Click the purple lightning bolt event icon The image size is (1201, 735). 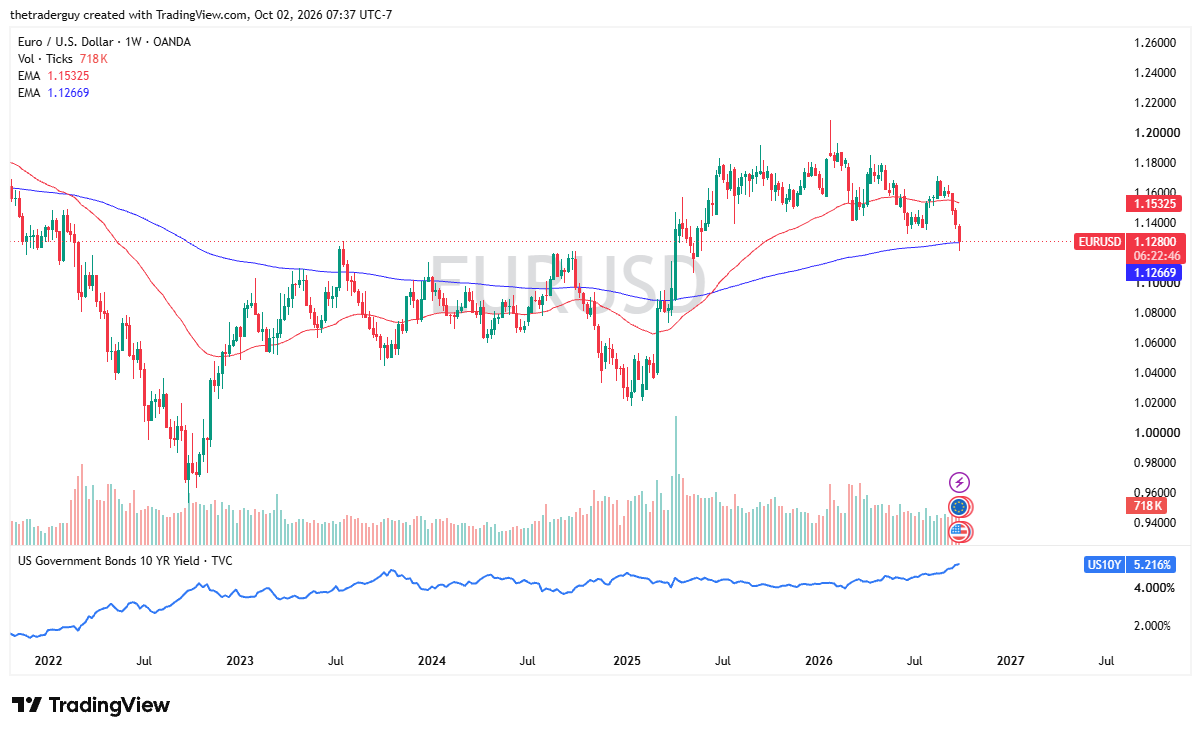point(959,483)
